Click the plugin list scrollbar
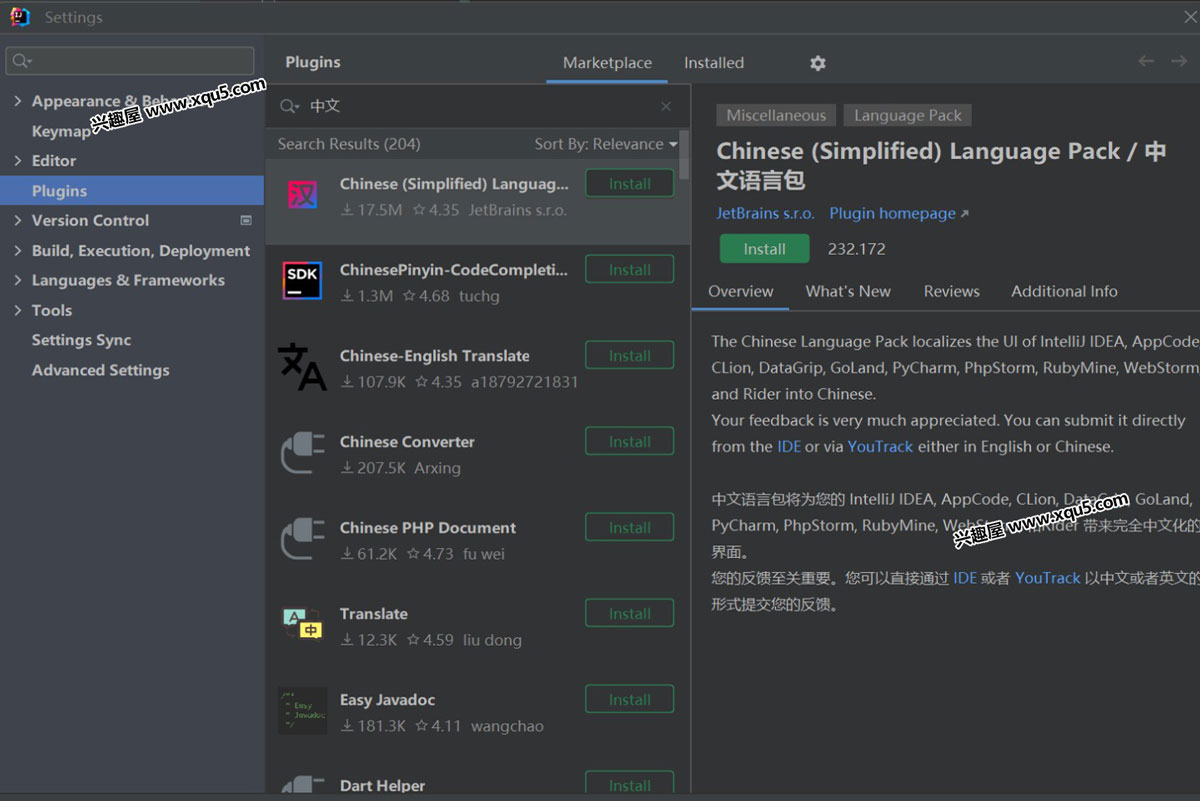This screenshot has width=1200, height=801. coord(684,153)
